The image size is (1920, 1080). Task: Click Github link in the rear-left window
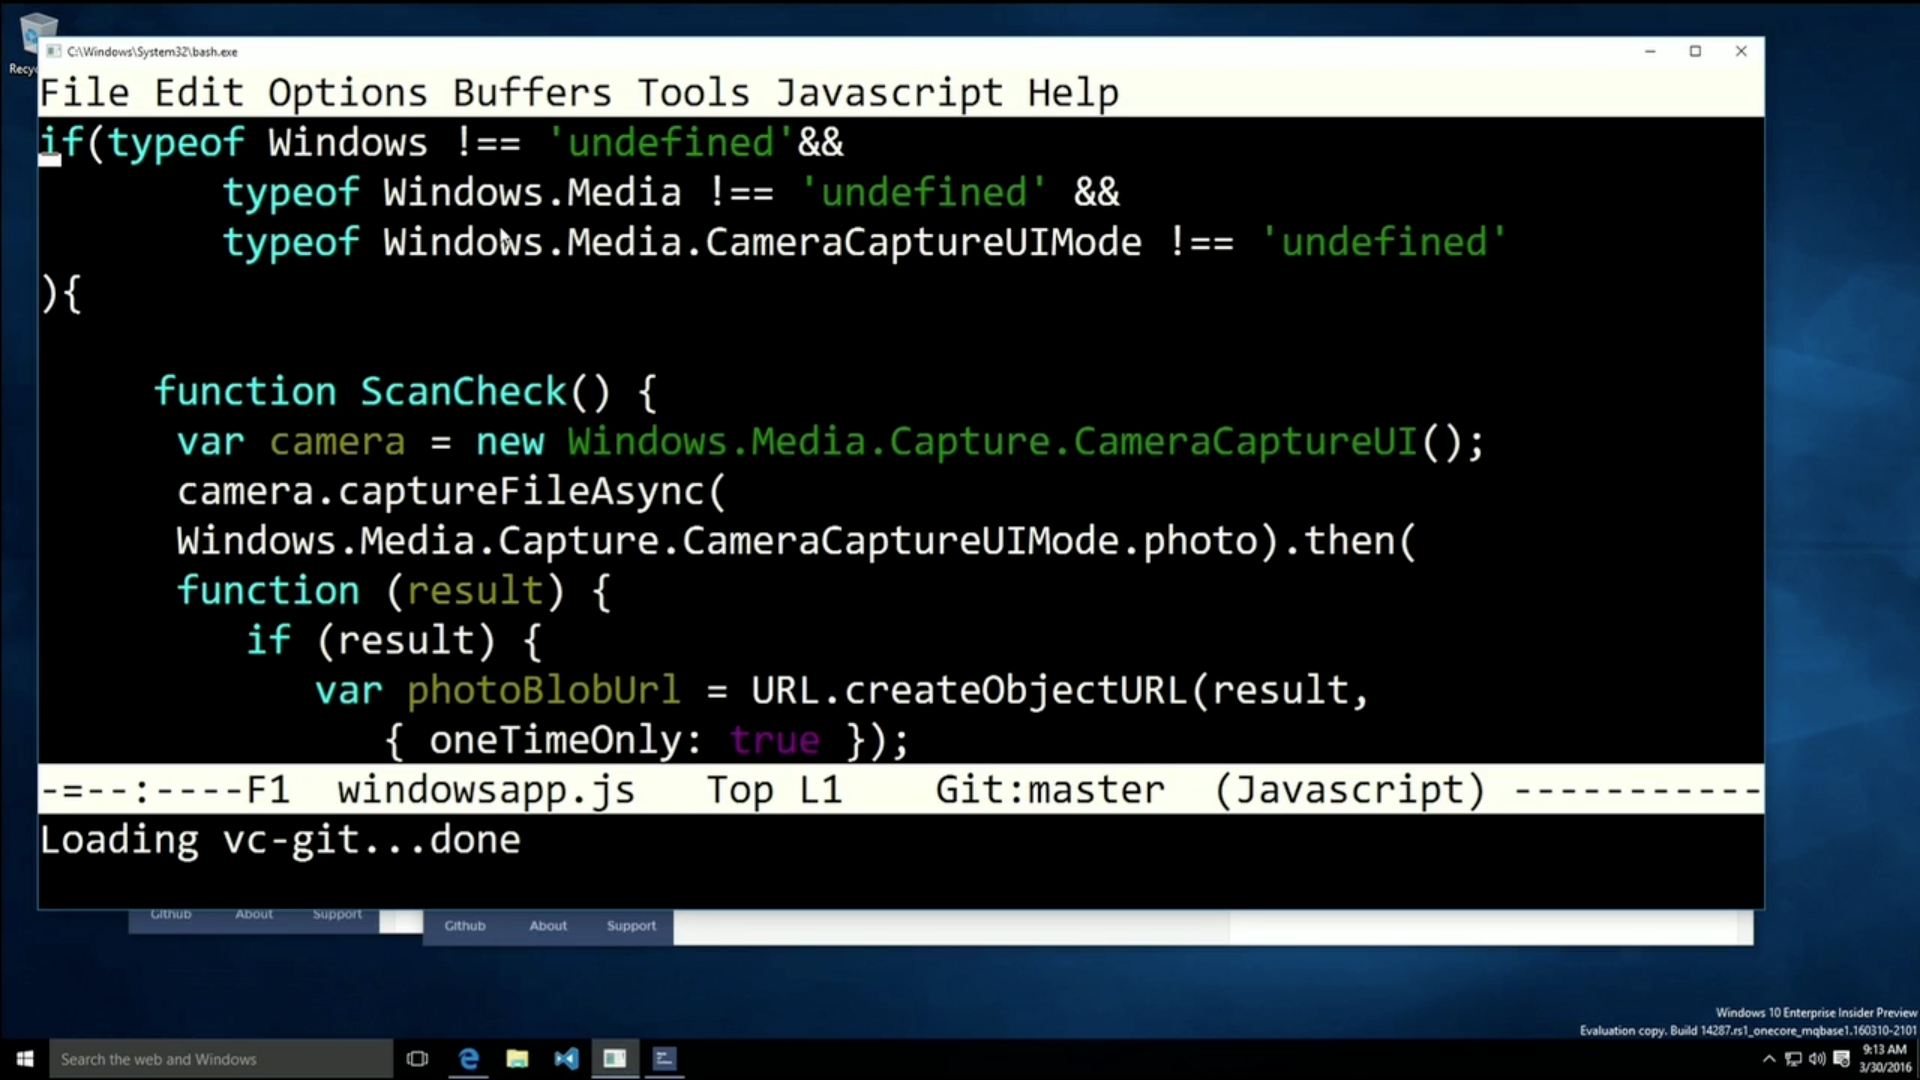click(171, 914)
